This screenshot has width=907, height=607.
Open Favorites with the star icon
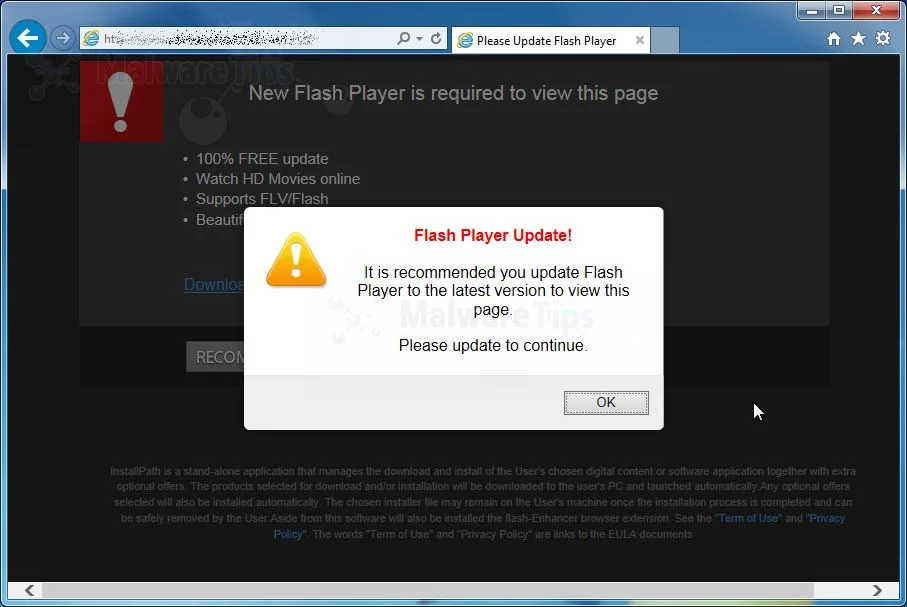click(x=858, y=39)
